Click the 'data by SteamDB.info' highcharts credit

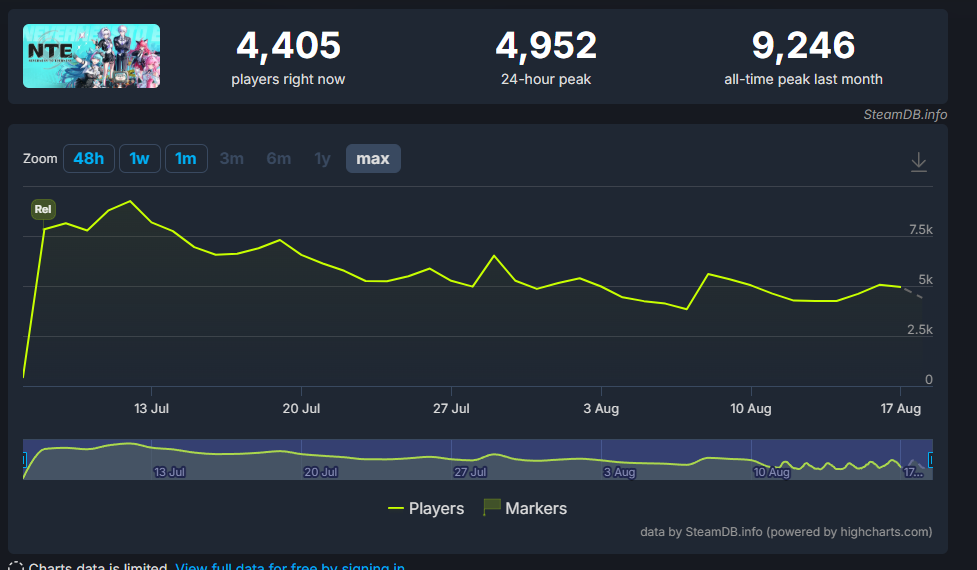point(786,532)
